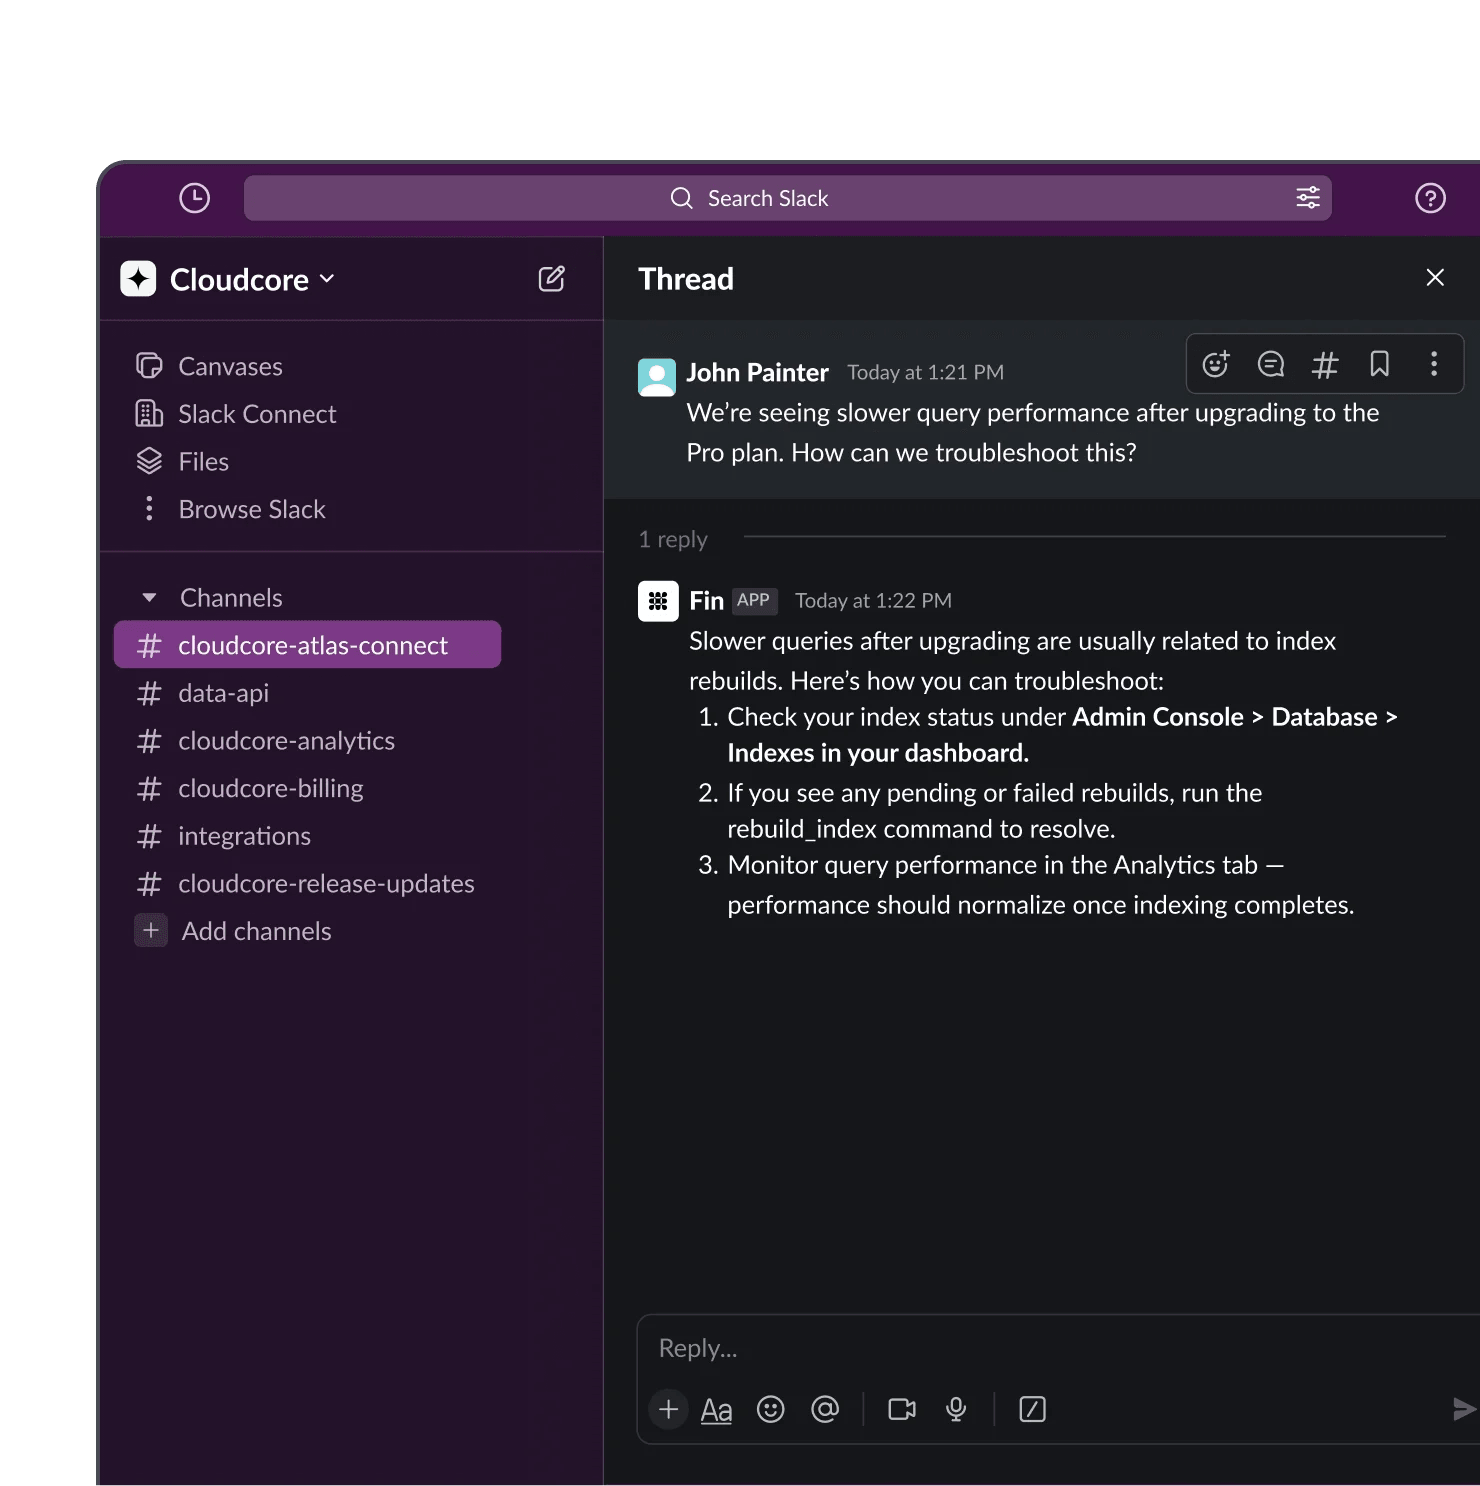The image size is (1480, 1486).
Task: Click the John Painter name link
Action: click(757, 372)
